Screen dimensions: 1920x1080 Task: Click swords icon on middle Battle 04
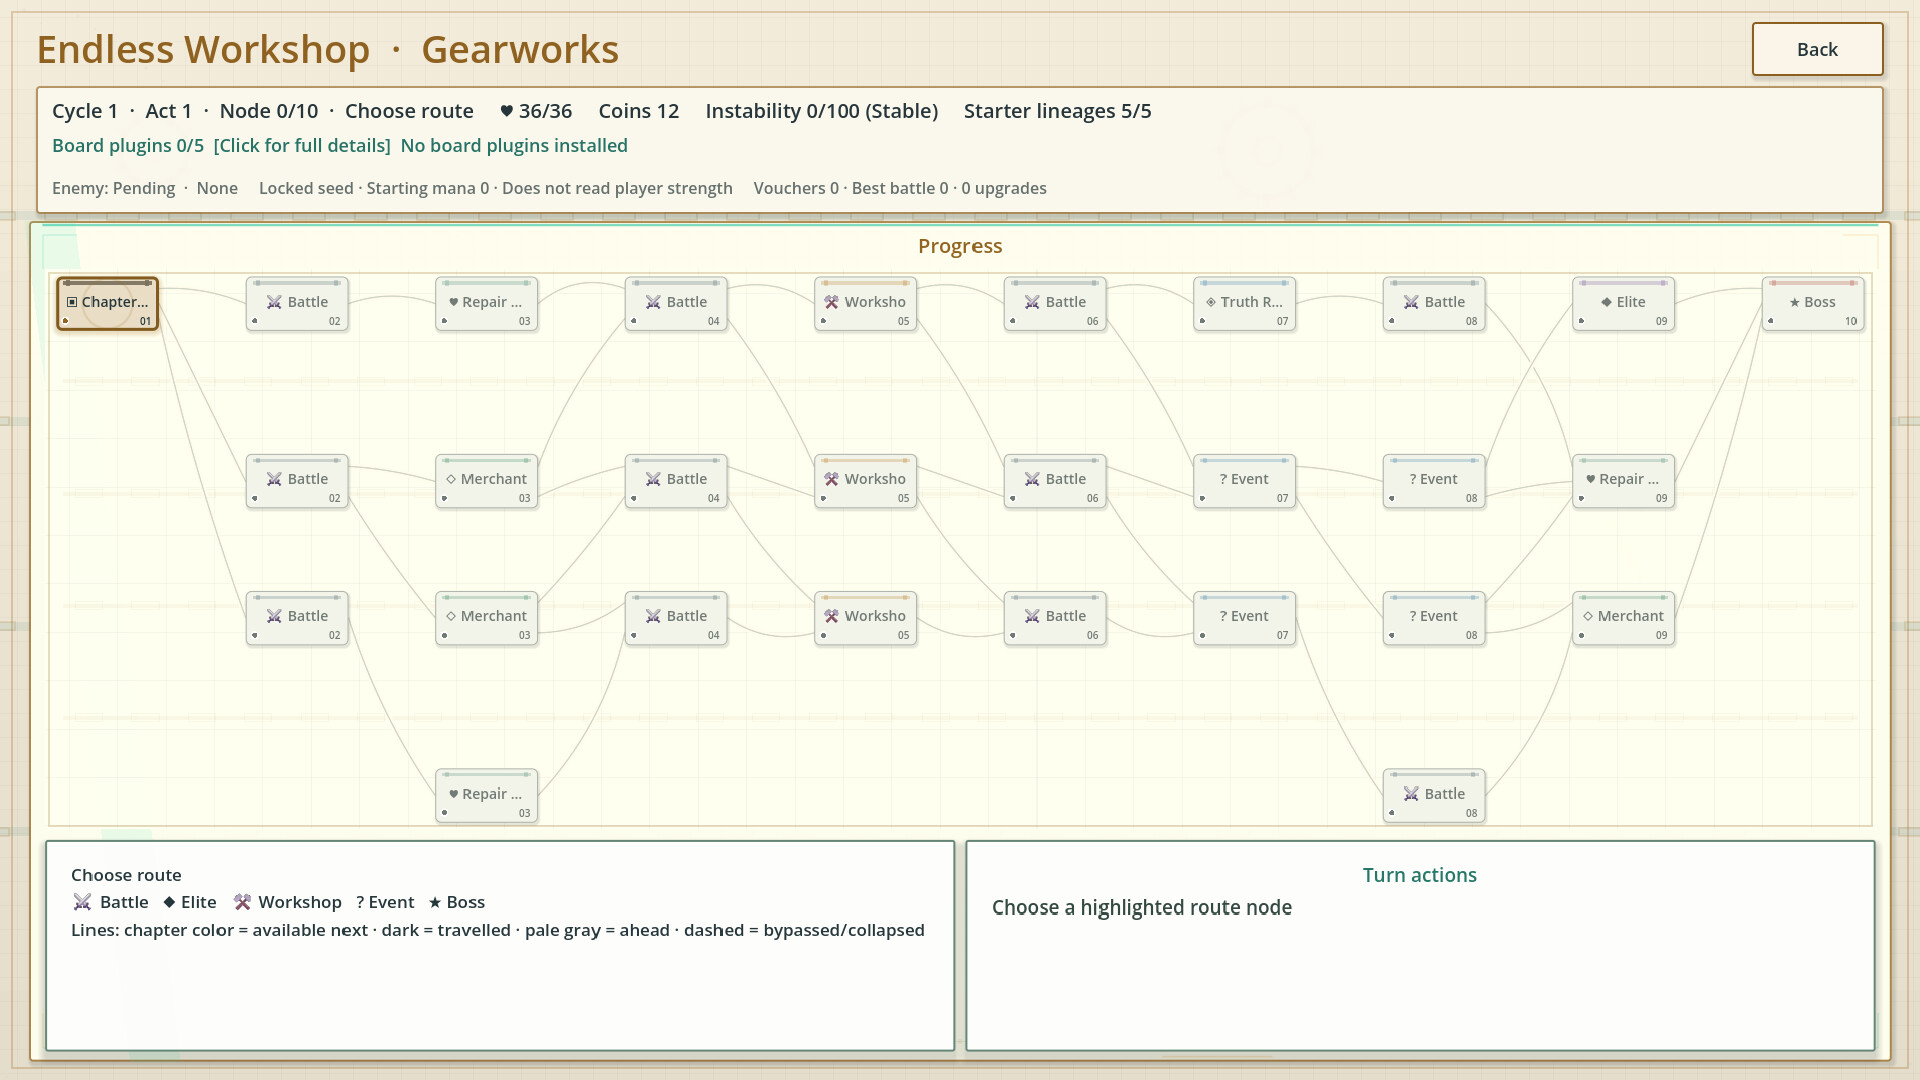pos(653,479)
